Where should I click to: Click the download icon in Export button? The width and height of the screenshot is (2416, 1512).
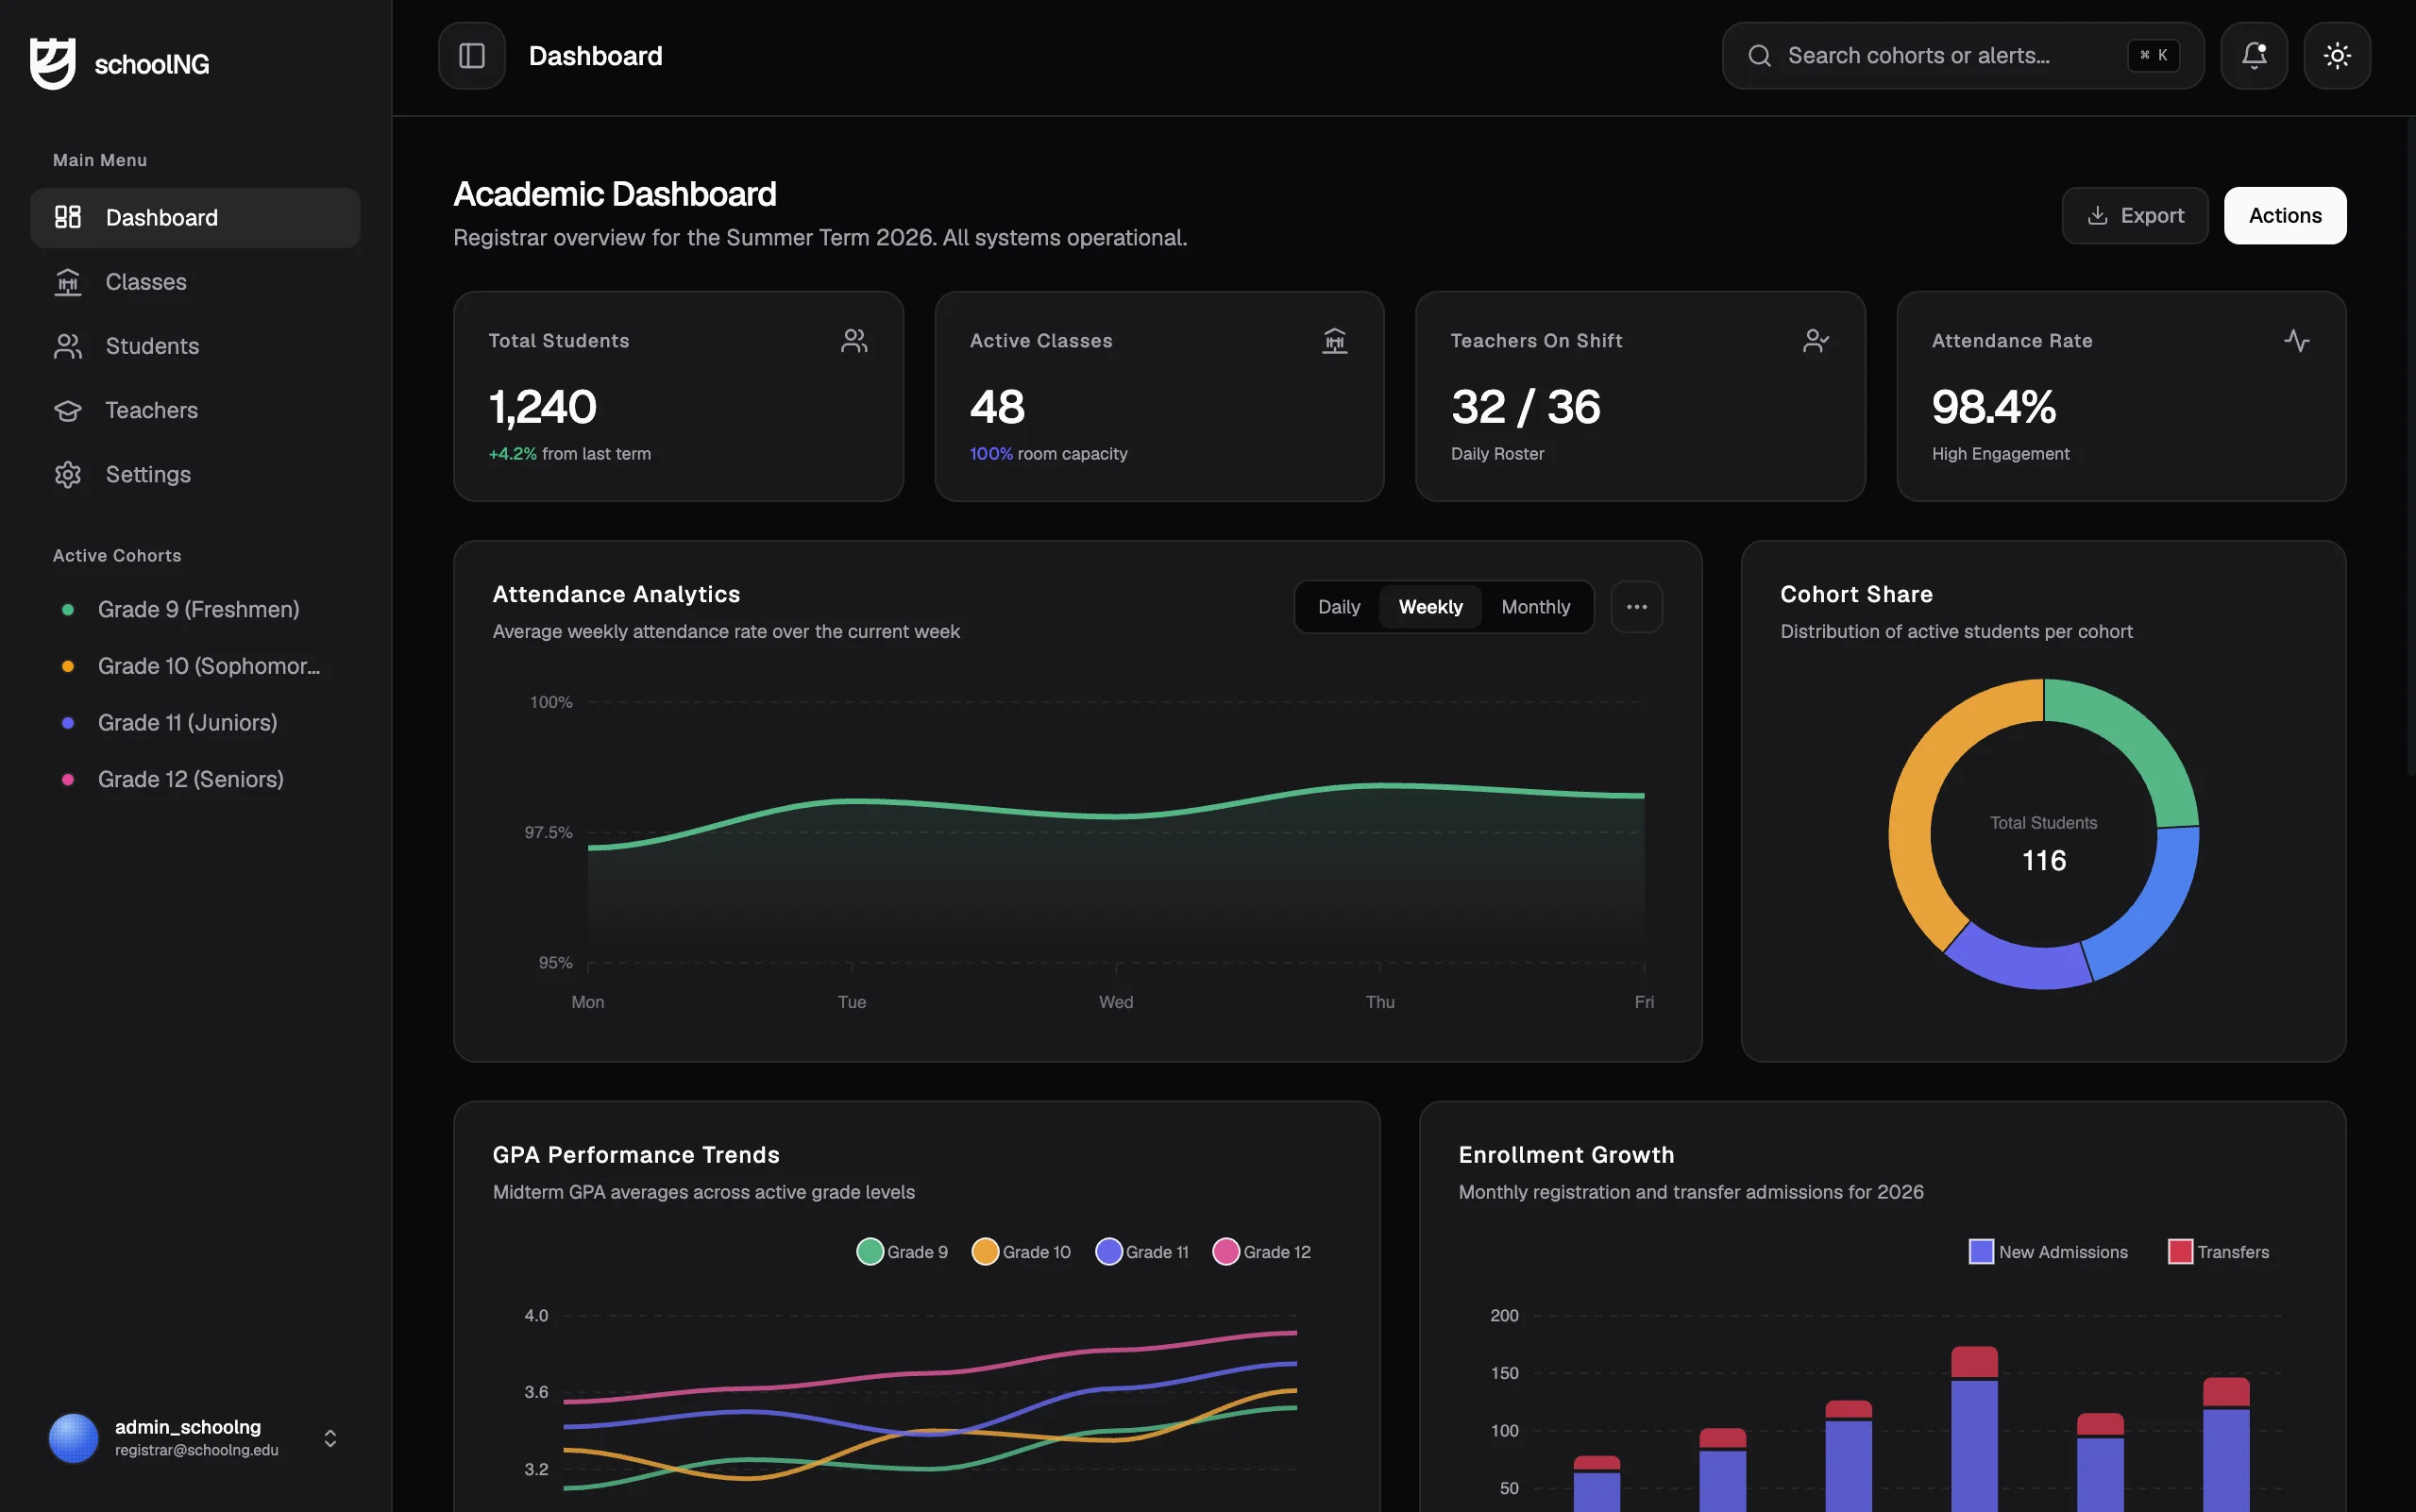2098,216
